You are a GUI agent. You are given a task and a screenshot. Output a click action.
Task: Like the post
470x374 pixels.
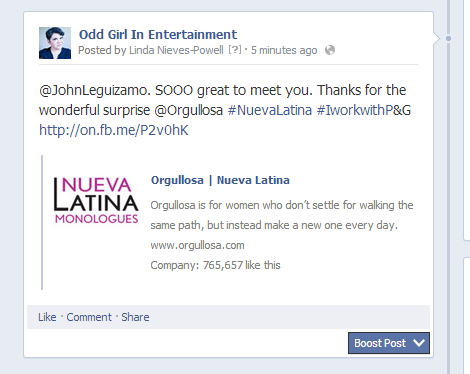tap(47, 317)
